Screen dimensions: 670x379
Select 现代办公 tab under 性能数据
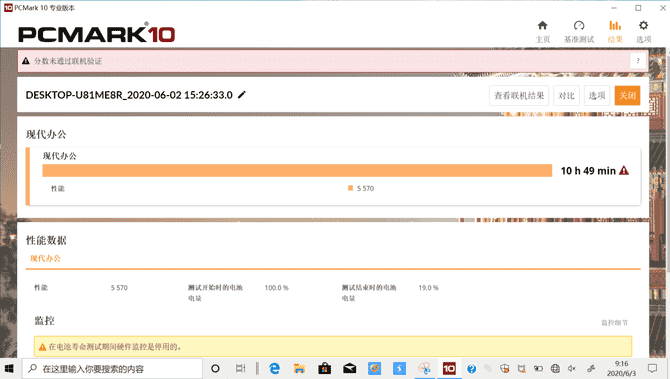click(x=45, y=258)
